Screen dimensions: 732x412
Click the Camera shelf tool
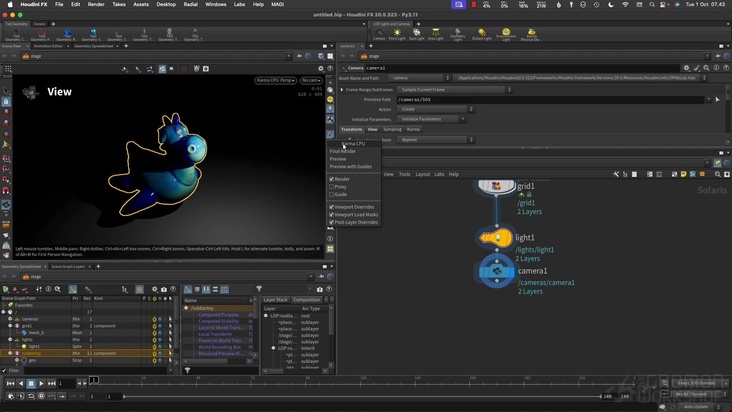coord(379,34)
